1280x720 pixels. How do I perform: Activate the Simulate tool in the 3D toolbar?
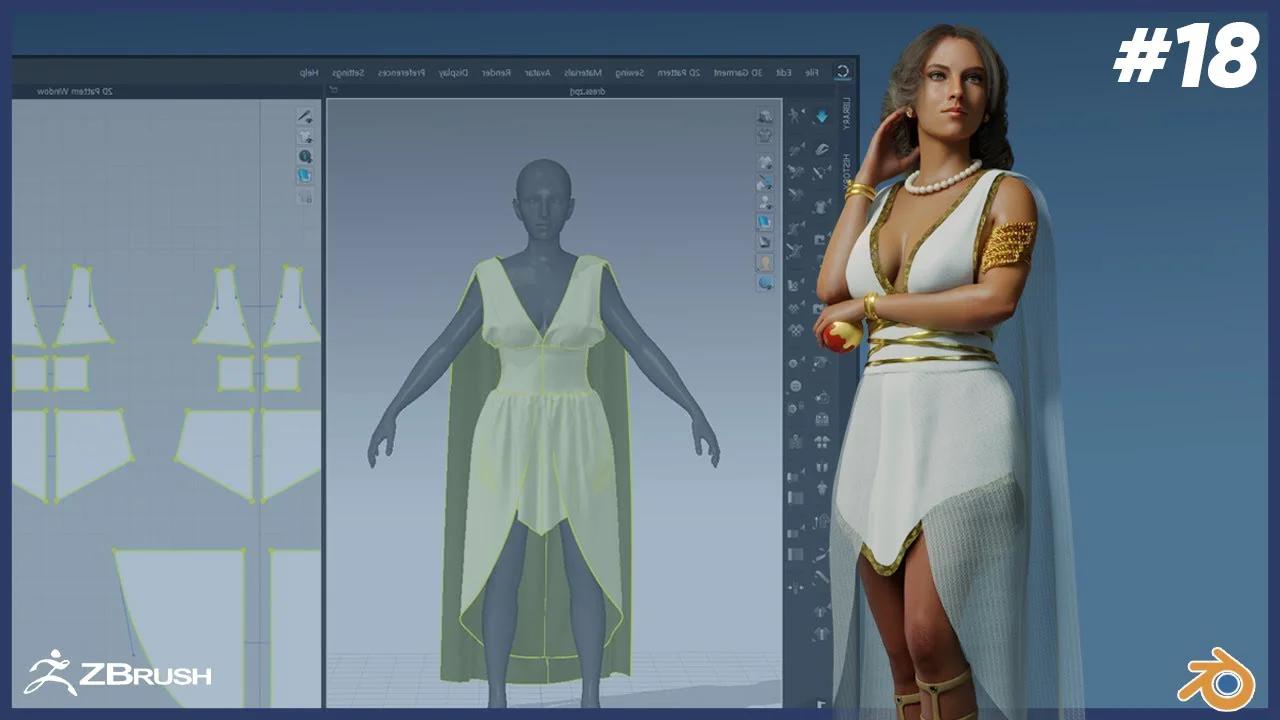tap(823, 115)
